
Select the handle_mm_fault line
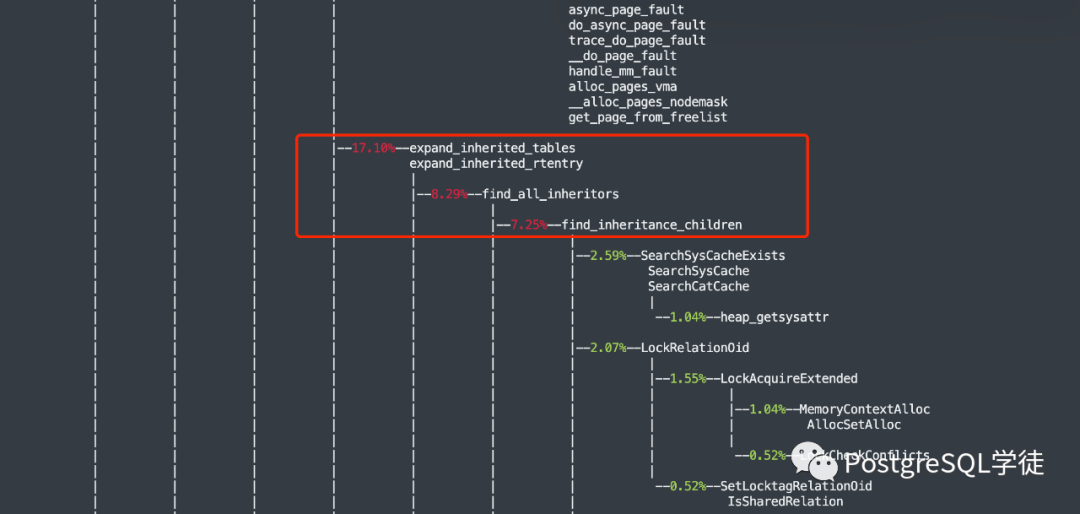pyautogui.click(x=623, y=71)
